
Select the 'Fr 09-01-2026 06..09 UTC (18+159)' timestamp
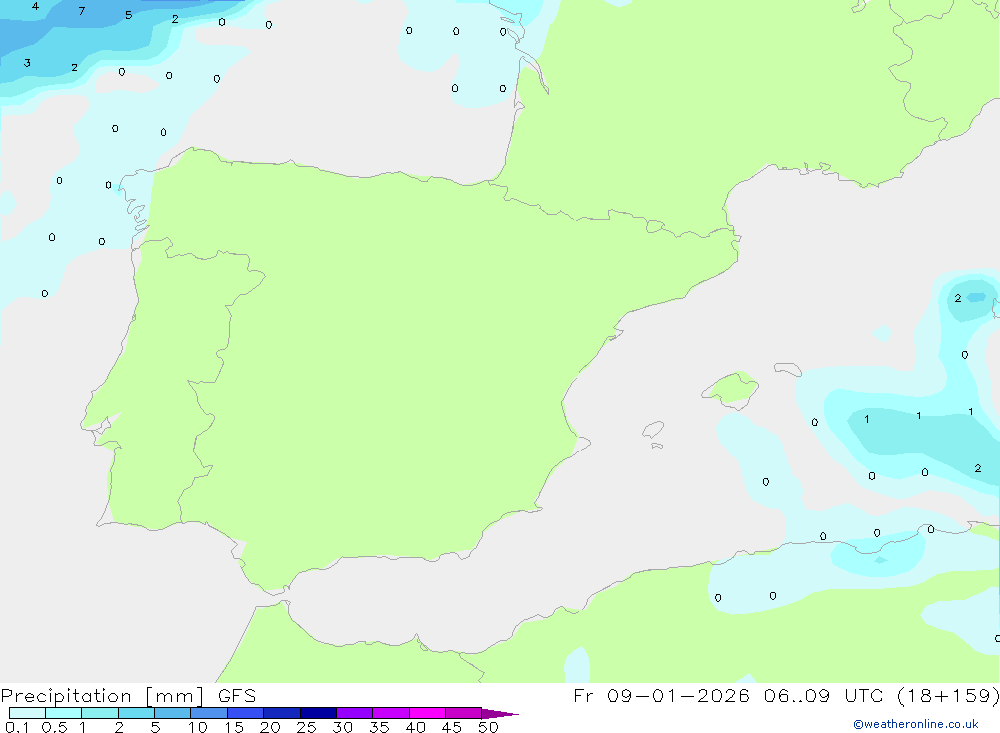786,695
